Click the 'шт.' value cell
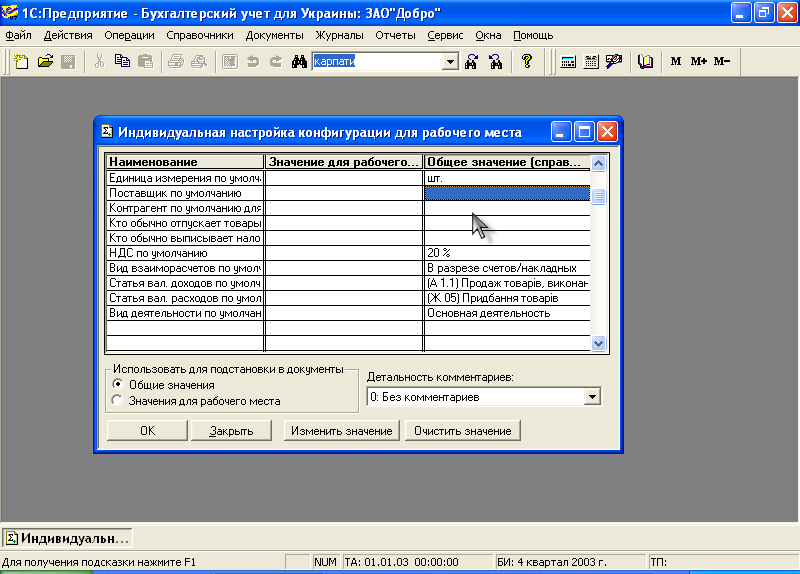800x574 pixels. (507, 178)
